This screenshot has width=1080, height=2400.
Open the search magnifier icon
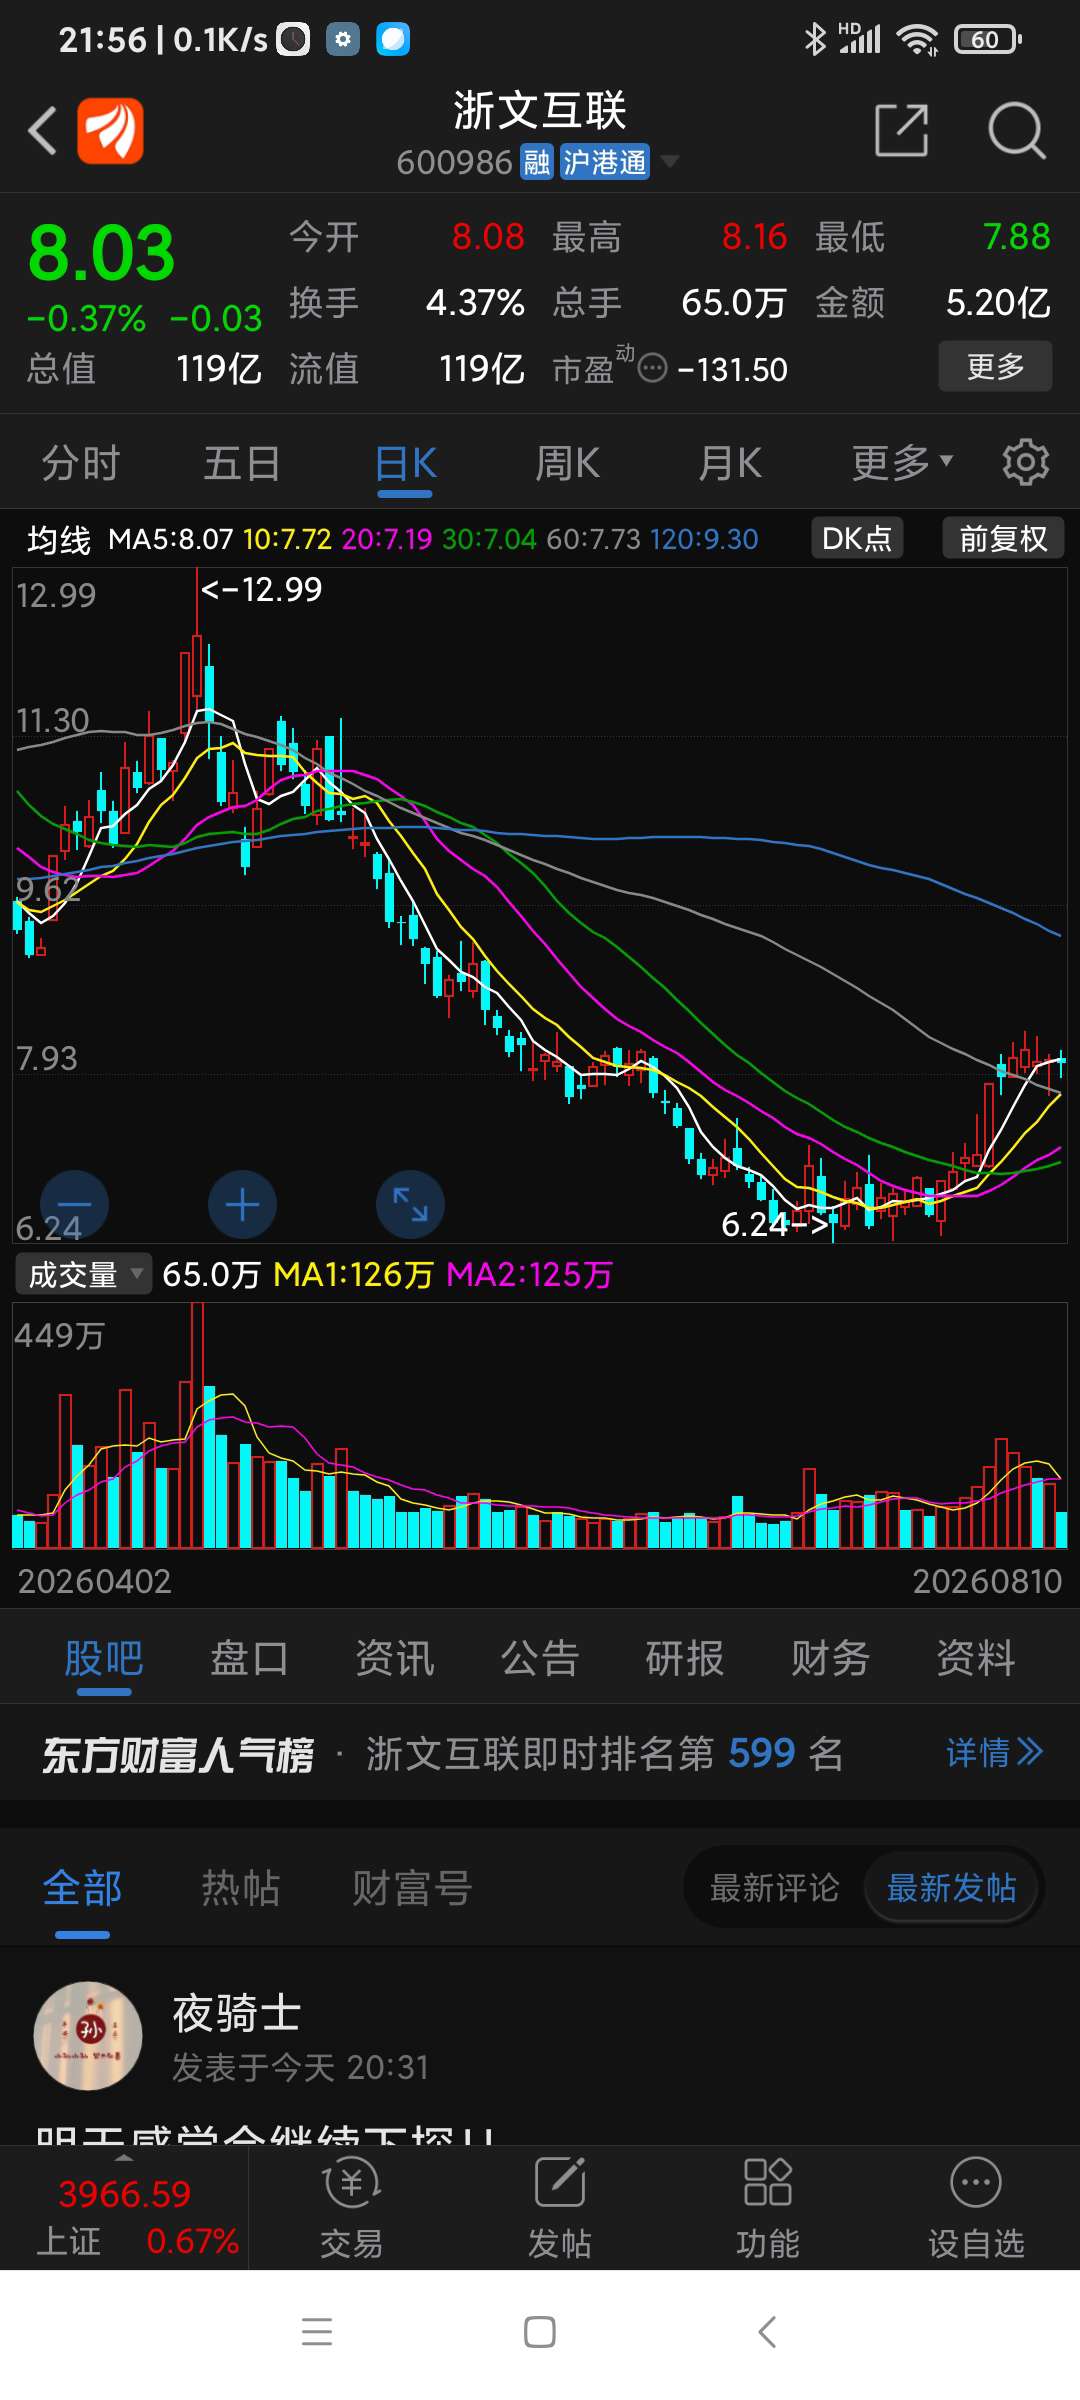click(x=1016, y=130)
